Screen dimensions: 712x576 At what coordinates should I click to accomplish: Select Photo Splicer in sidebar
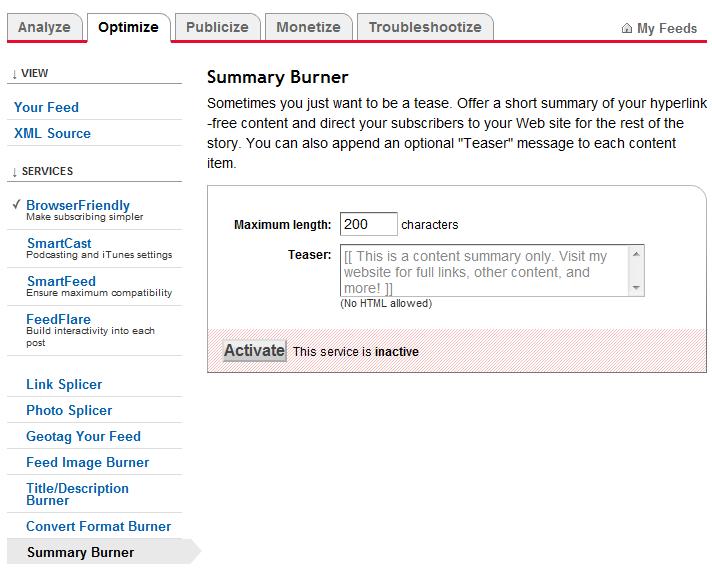click(x=69, y=410)
